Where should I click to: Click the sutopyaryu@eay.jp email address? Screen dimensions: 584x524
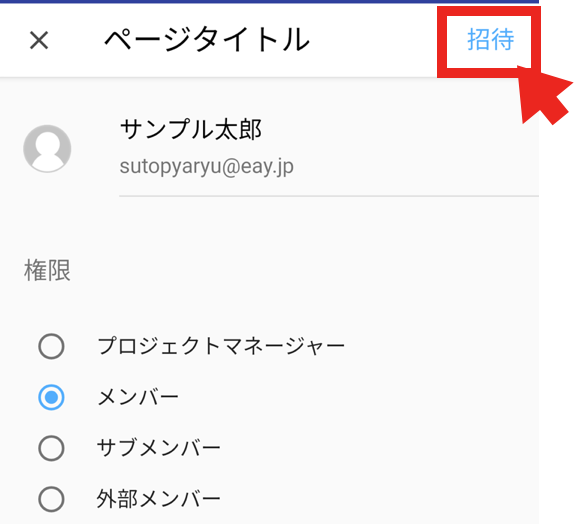tap(206, 166)
